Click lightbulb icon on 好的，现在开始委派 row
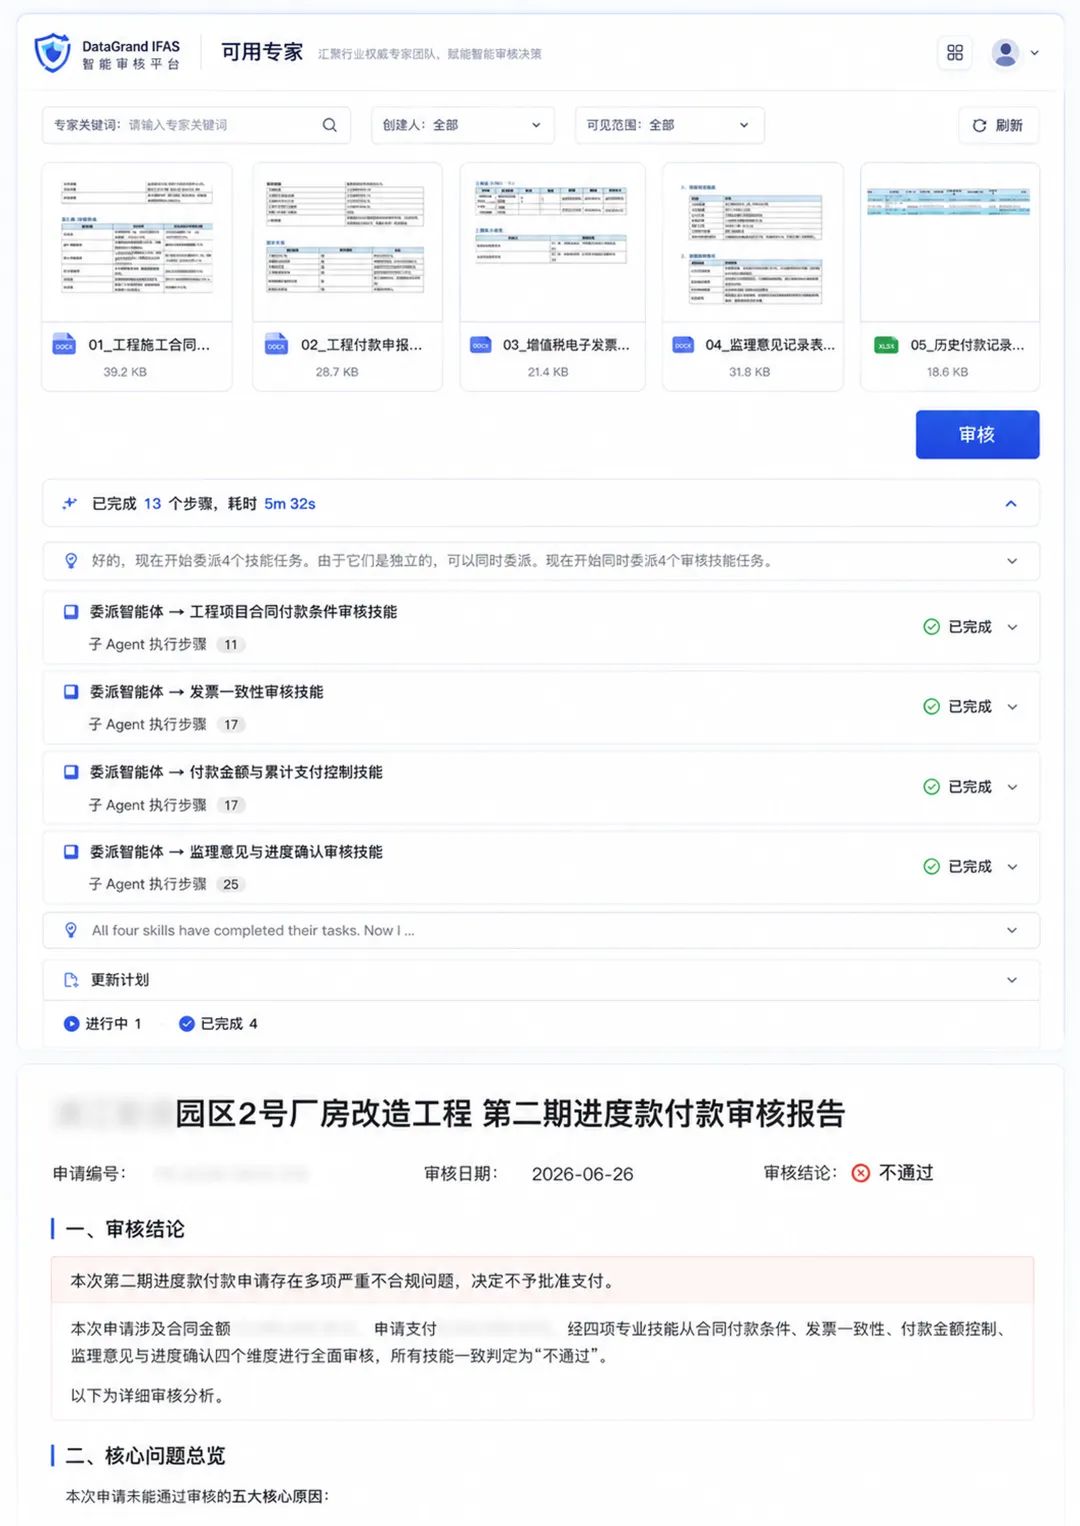This screenshot has height=1526, width=1080. click(x=71, y=561)
